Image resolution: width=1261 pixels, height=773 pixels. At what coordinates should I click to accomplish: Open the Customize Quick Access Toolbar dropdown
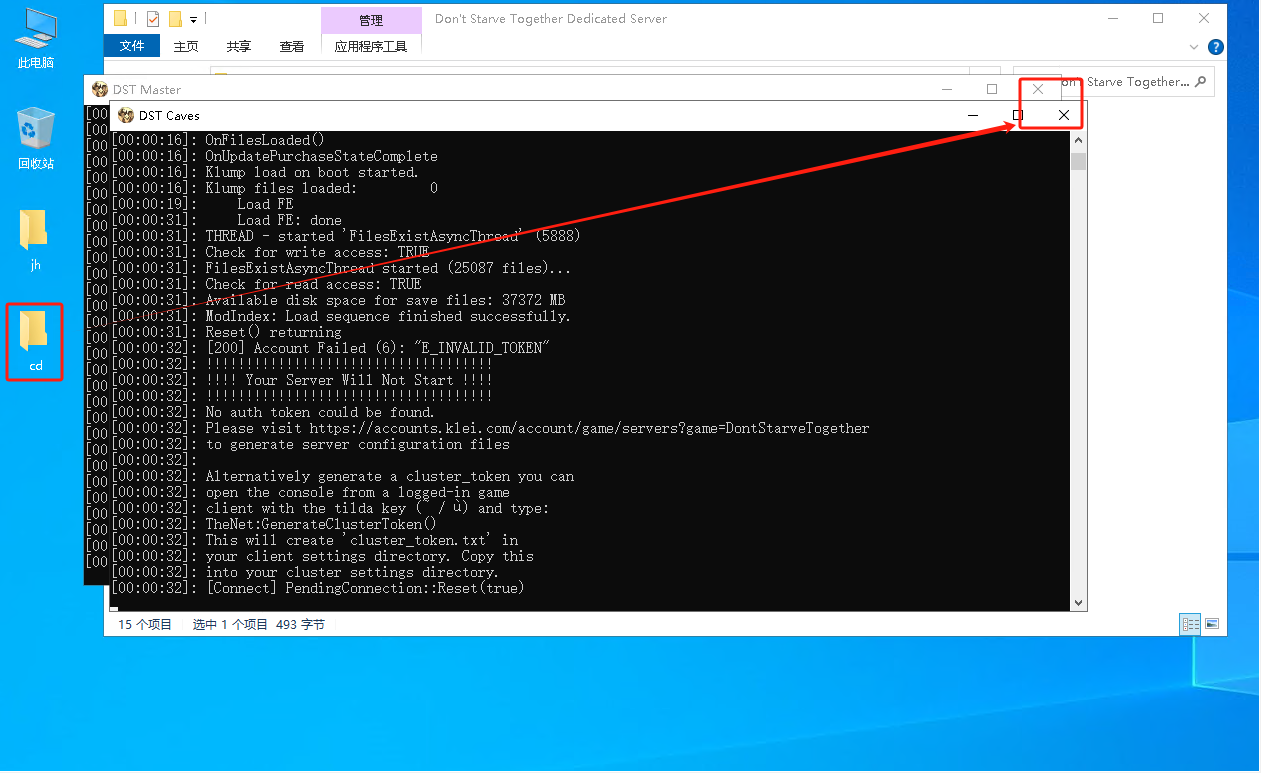(x=193, y=19)
